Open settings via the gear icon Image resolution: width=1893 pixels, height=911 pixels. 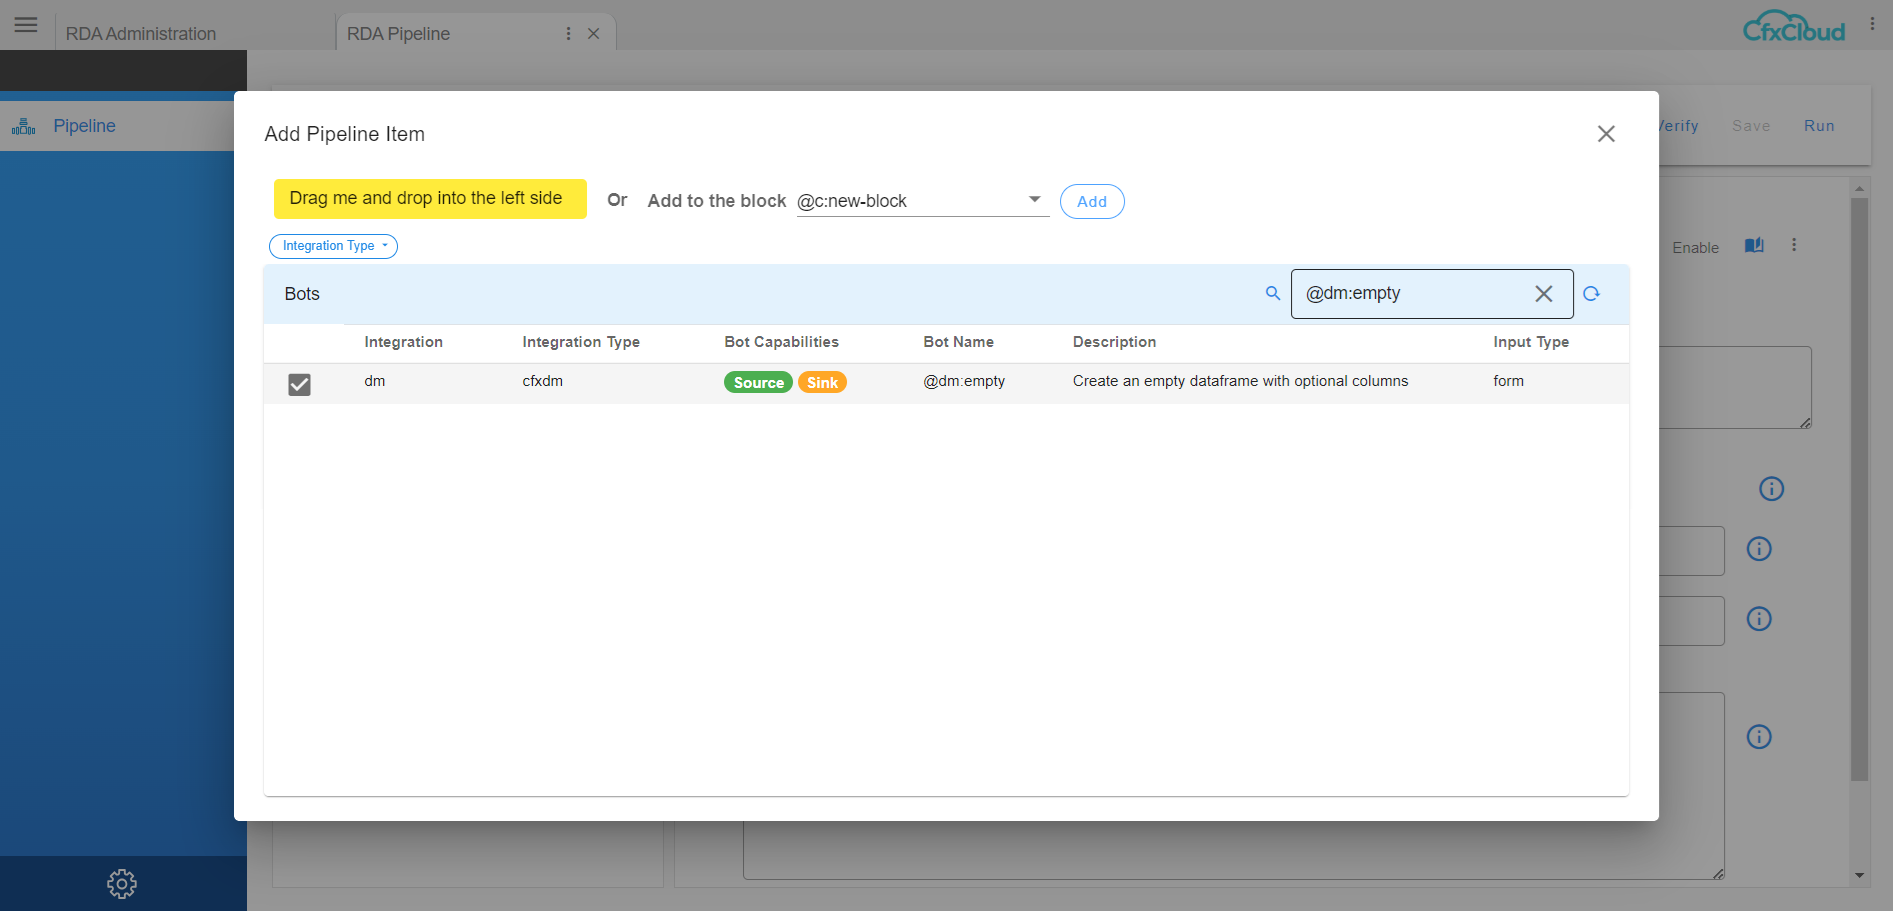(x=121, y=883)
